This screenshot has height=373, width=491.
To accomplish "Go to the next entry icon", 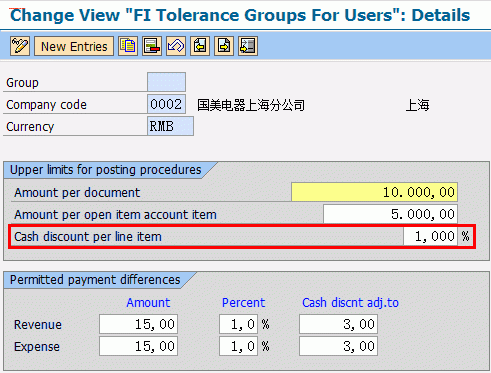I will pyautogui.click(x=224, y=46).
